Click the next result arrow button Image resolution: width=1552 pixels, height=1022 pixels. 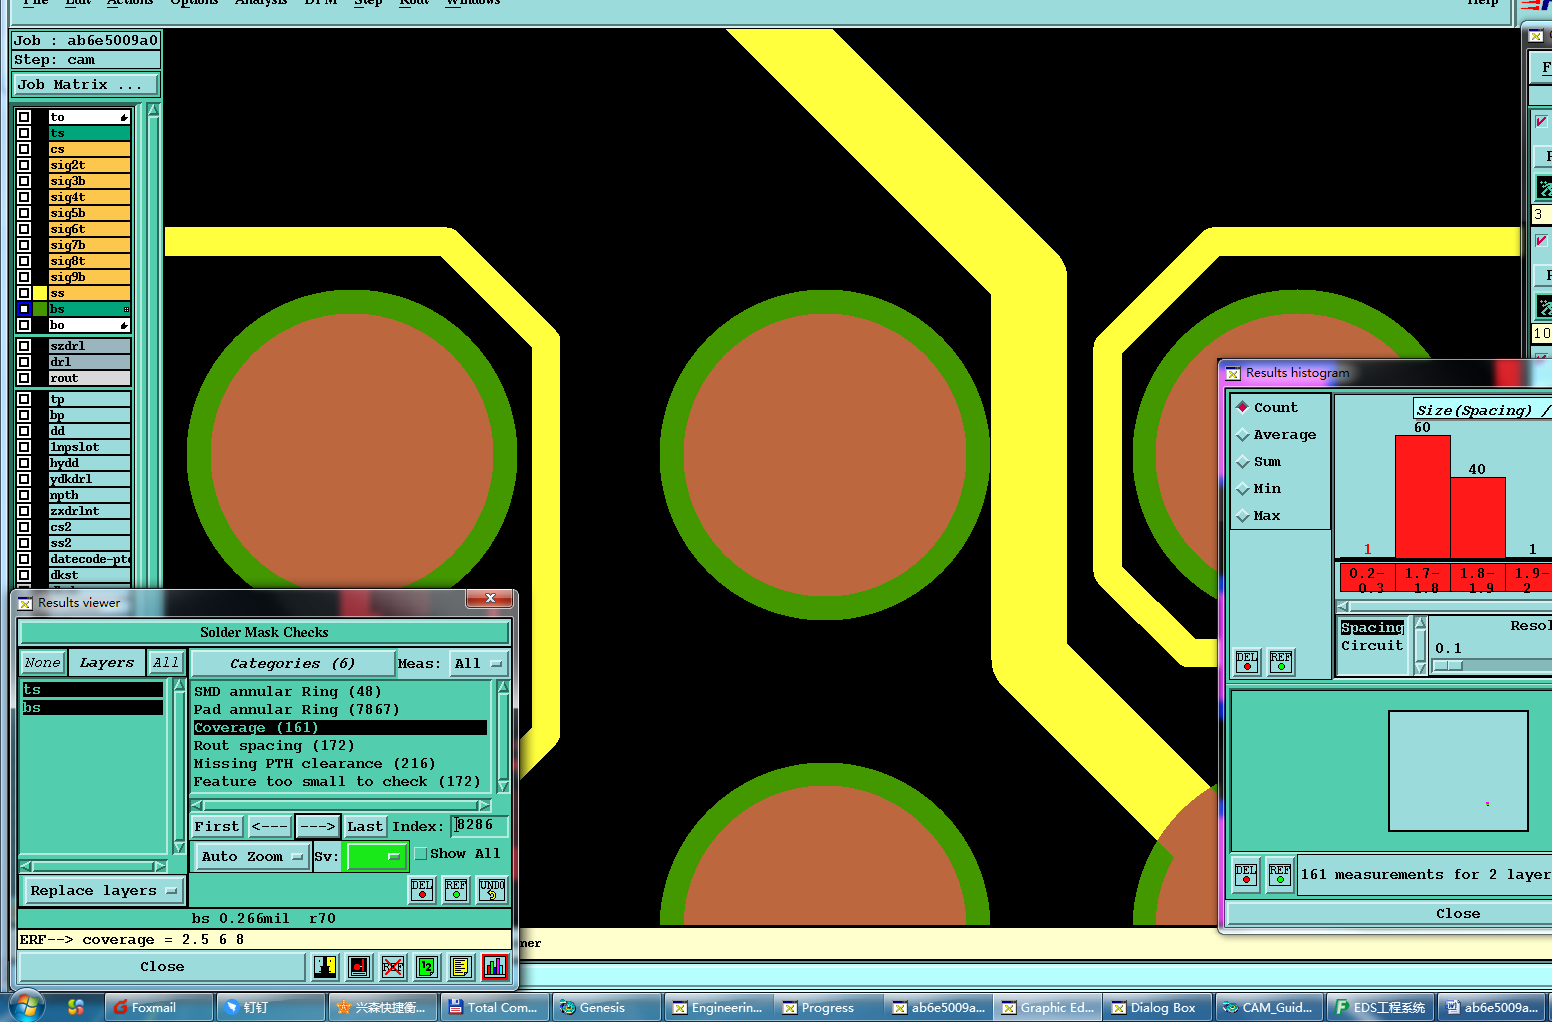[317, 826]
